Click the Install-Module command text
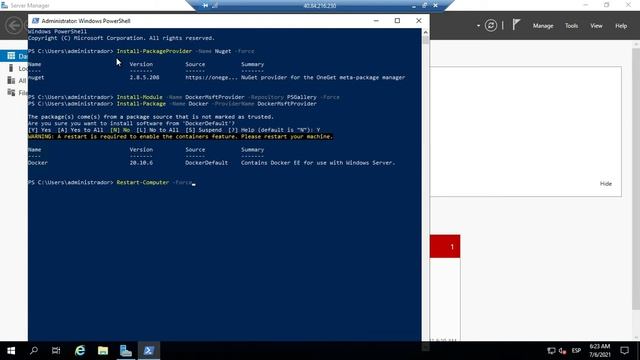This screenshot has height=360, width=640. click(139, 97)
